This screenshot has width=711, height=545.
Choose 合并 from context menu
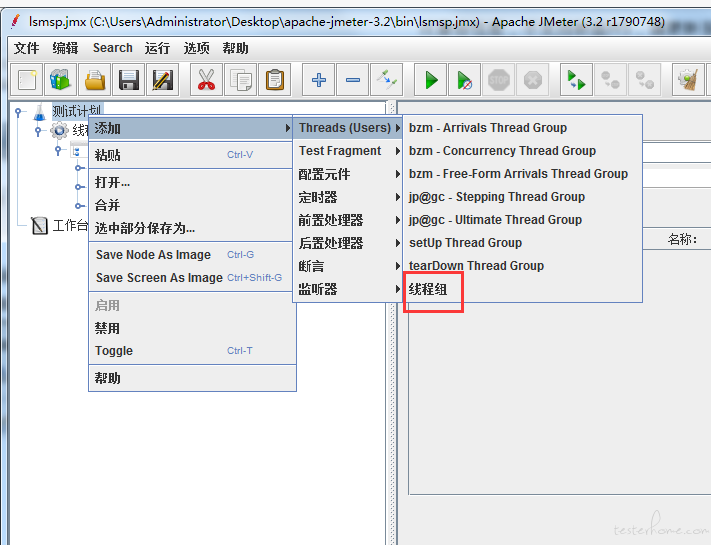191,205
